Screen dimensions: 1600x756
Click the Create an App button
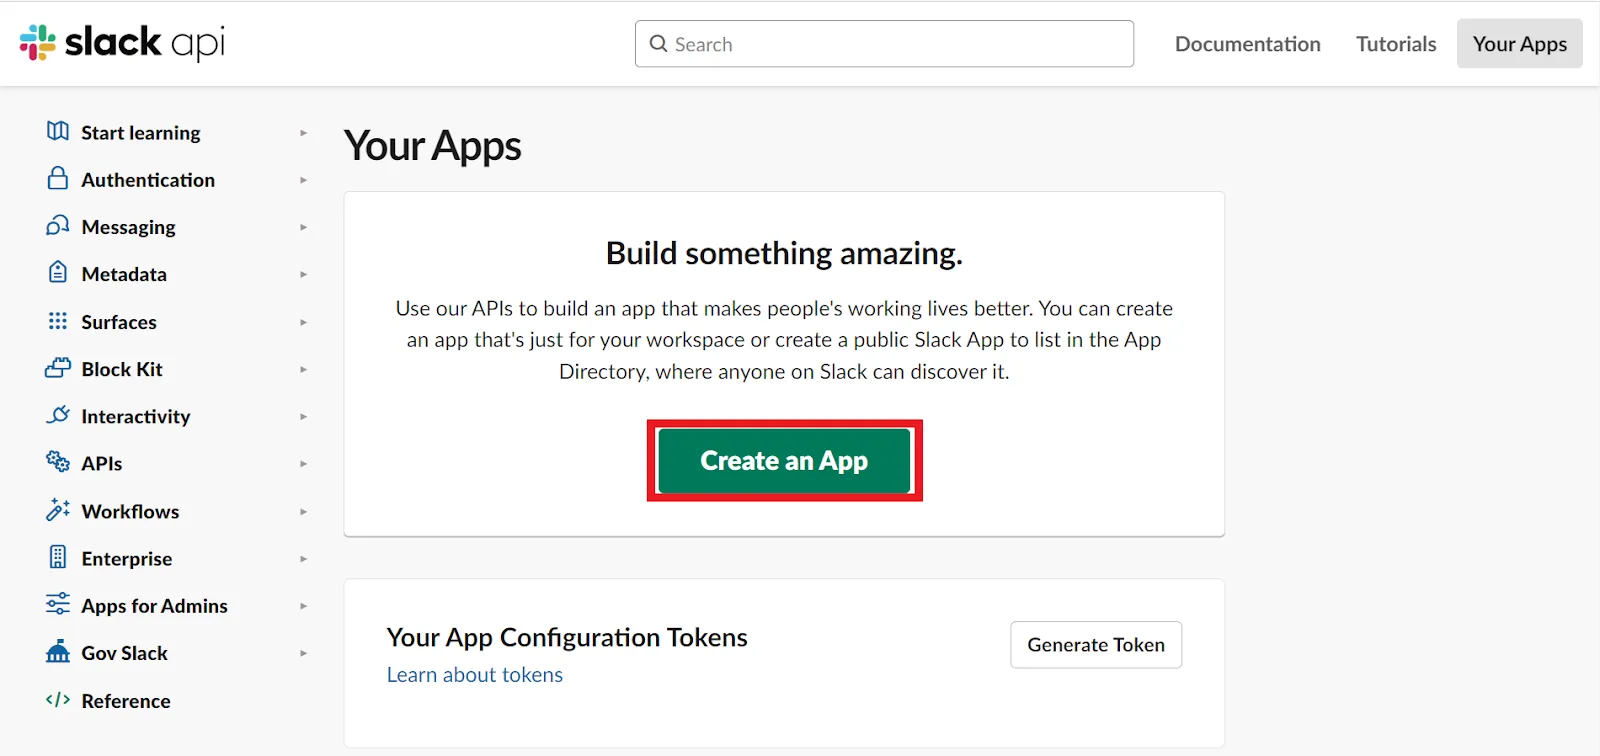click(784, 460)
